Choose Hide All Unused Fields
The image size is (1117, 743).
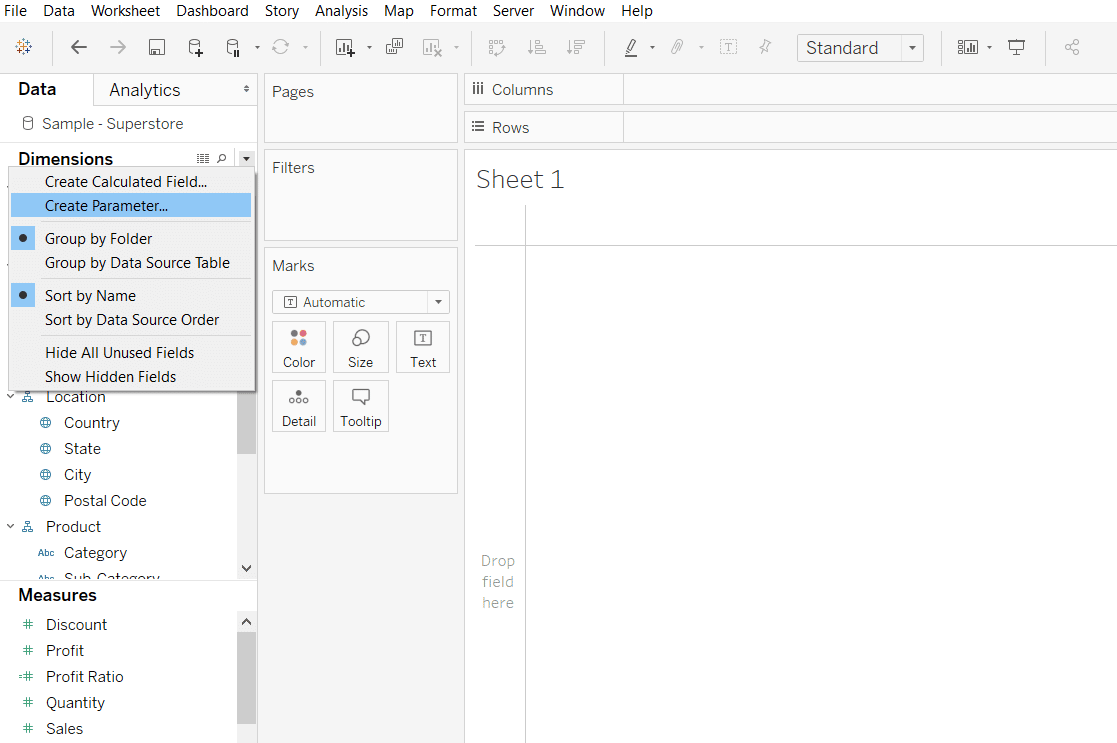[131, 353]
